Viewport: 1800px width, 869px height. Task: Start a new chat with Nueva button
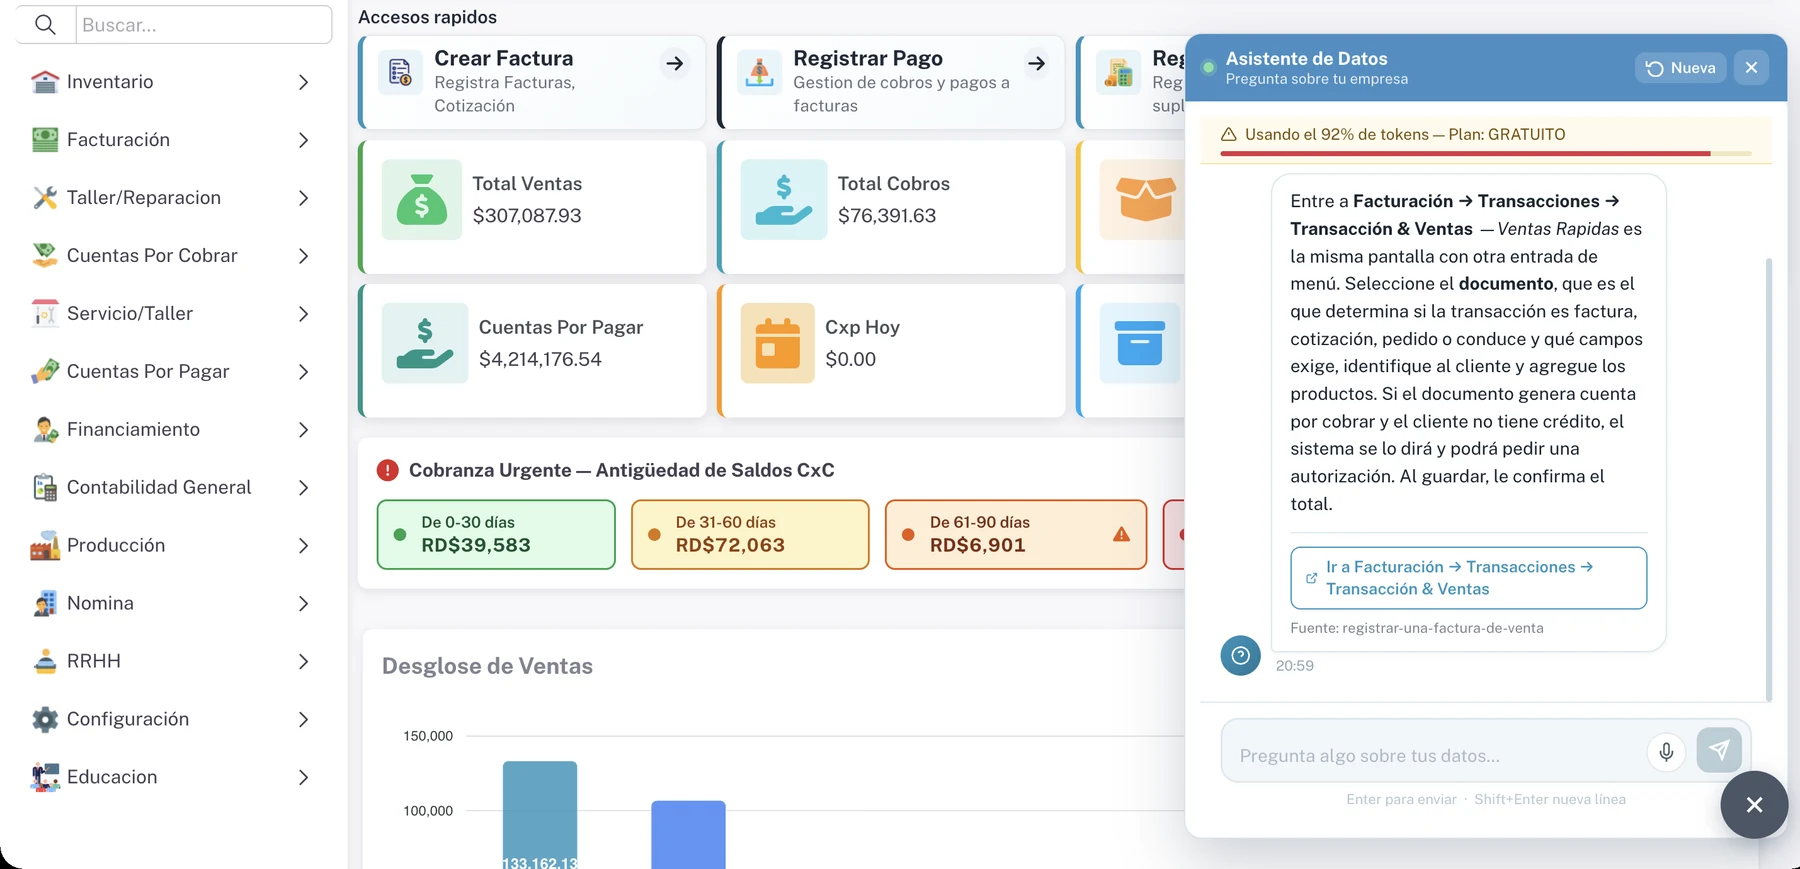pyautogui.click(x=1681, y=68)
